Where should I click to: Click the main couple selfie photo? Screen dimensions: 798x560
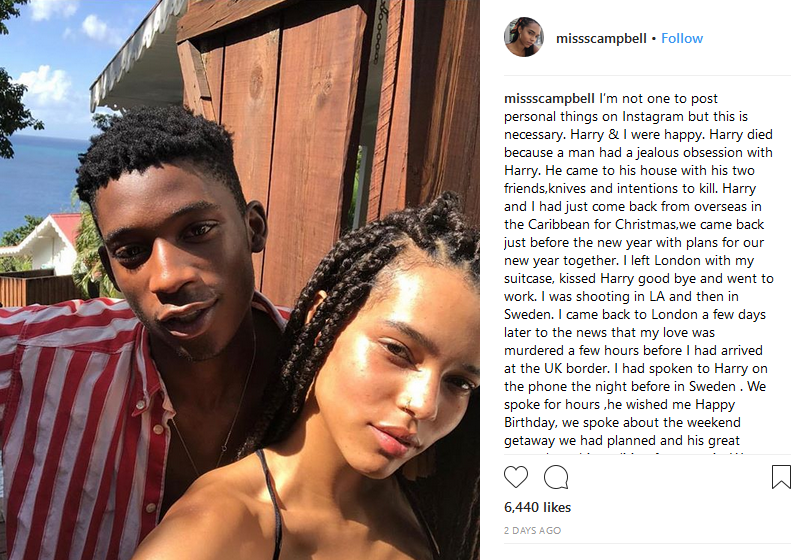(240, 280)
